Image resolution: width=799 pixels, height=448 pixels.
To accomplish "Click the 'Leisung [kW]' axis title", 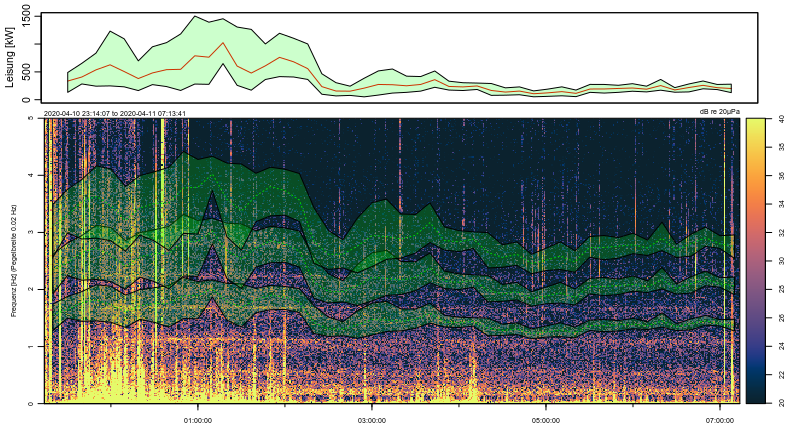I will (10, 57).
